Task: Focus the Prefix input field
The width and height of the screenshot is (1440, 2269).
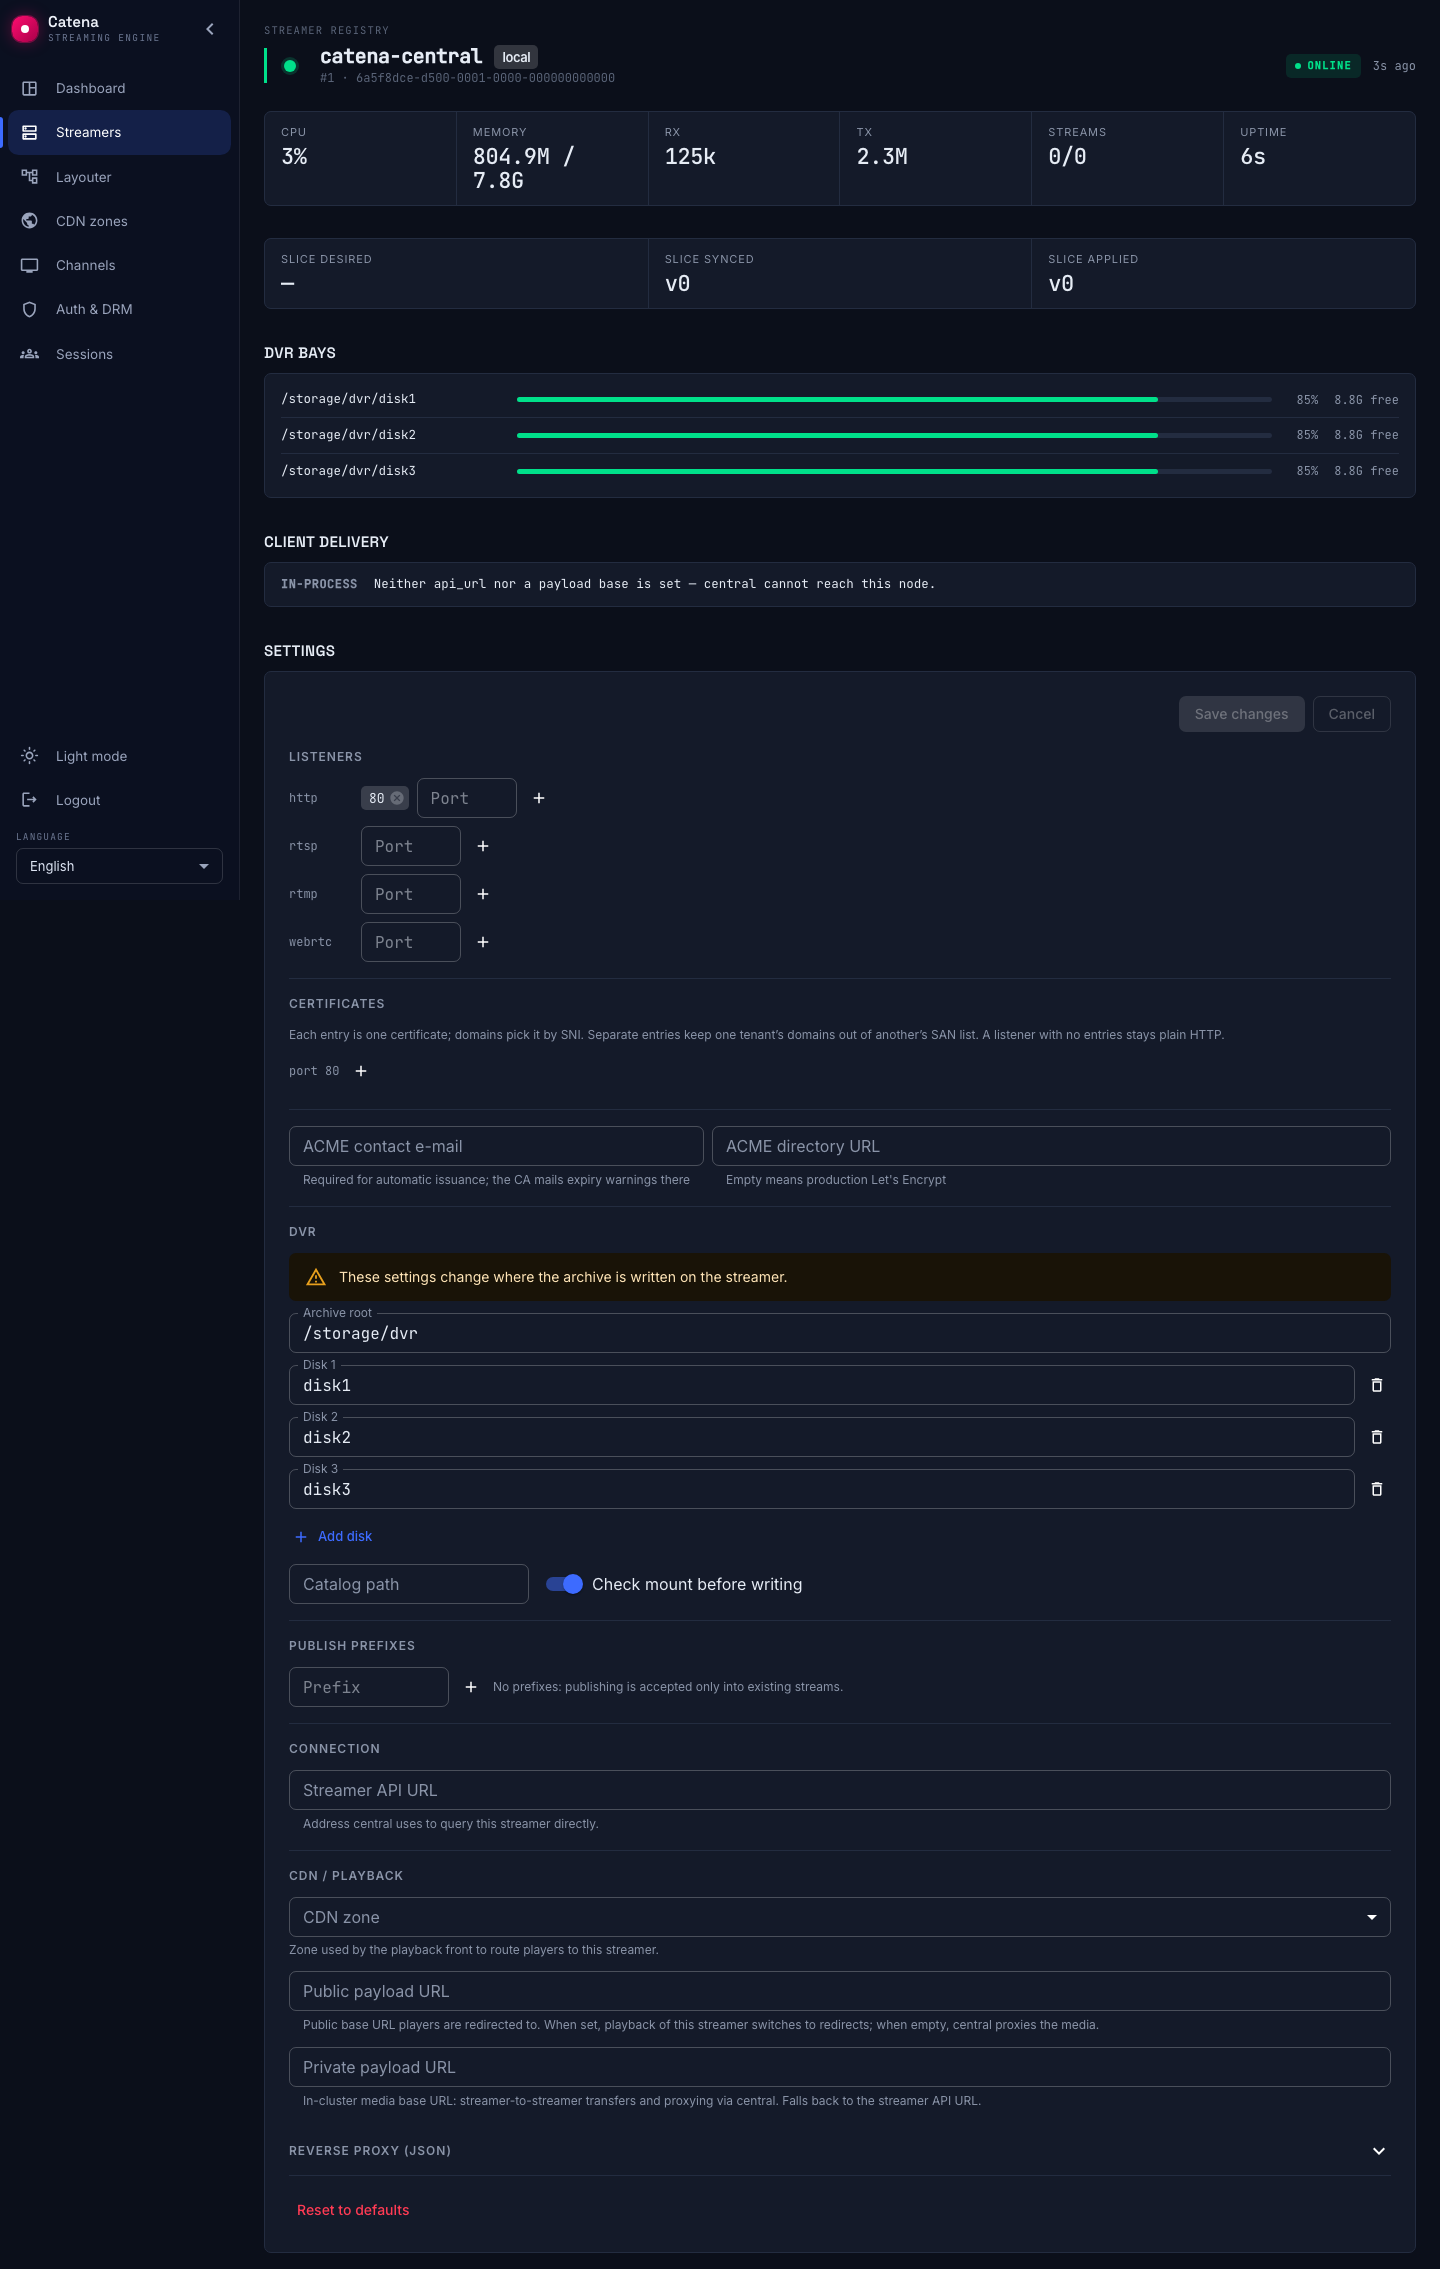Action: (x=369, y=1687)
